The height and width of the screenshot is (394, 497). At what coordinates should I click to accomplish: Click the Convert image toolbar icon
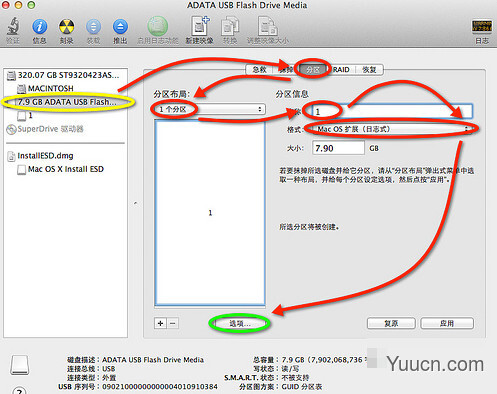(230, 26)
